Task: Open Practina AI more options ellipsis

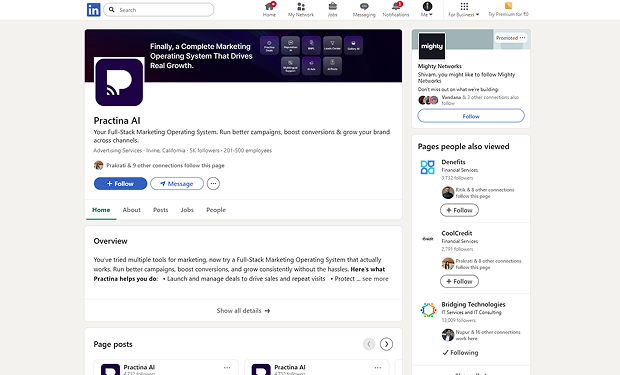Action: 213,184
